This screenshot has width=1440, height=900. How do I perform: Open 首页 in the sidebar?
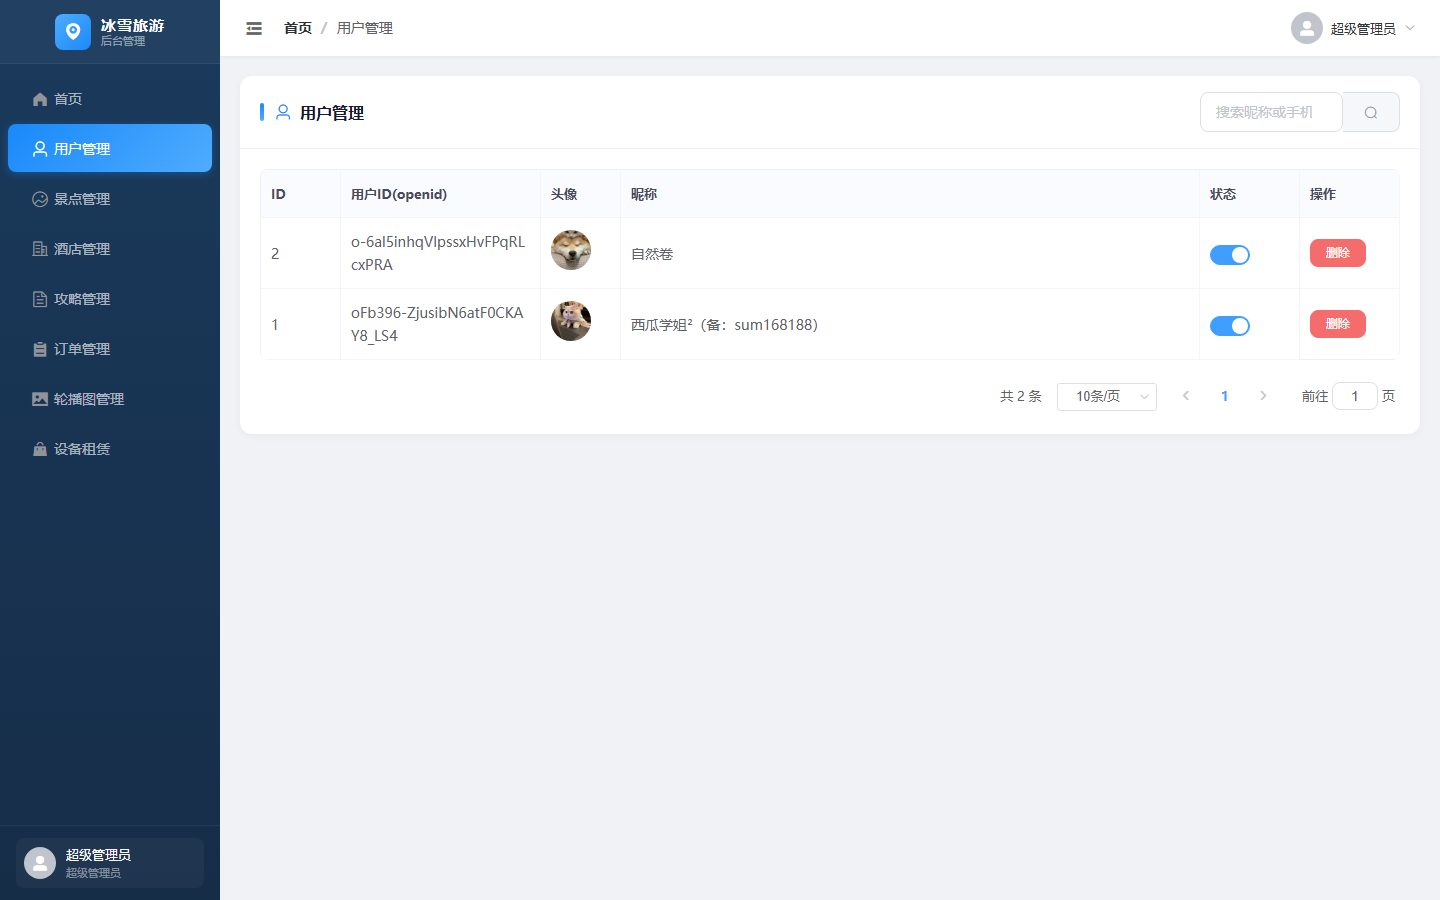point(110,99)
